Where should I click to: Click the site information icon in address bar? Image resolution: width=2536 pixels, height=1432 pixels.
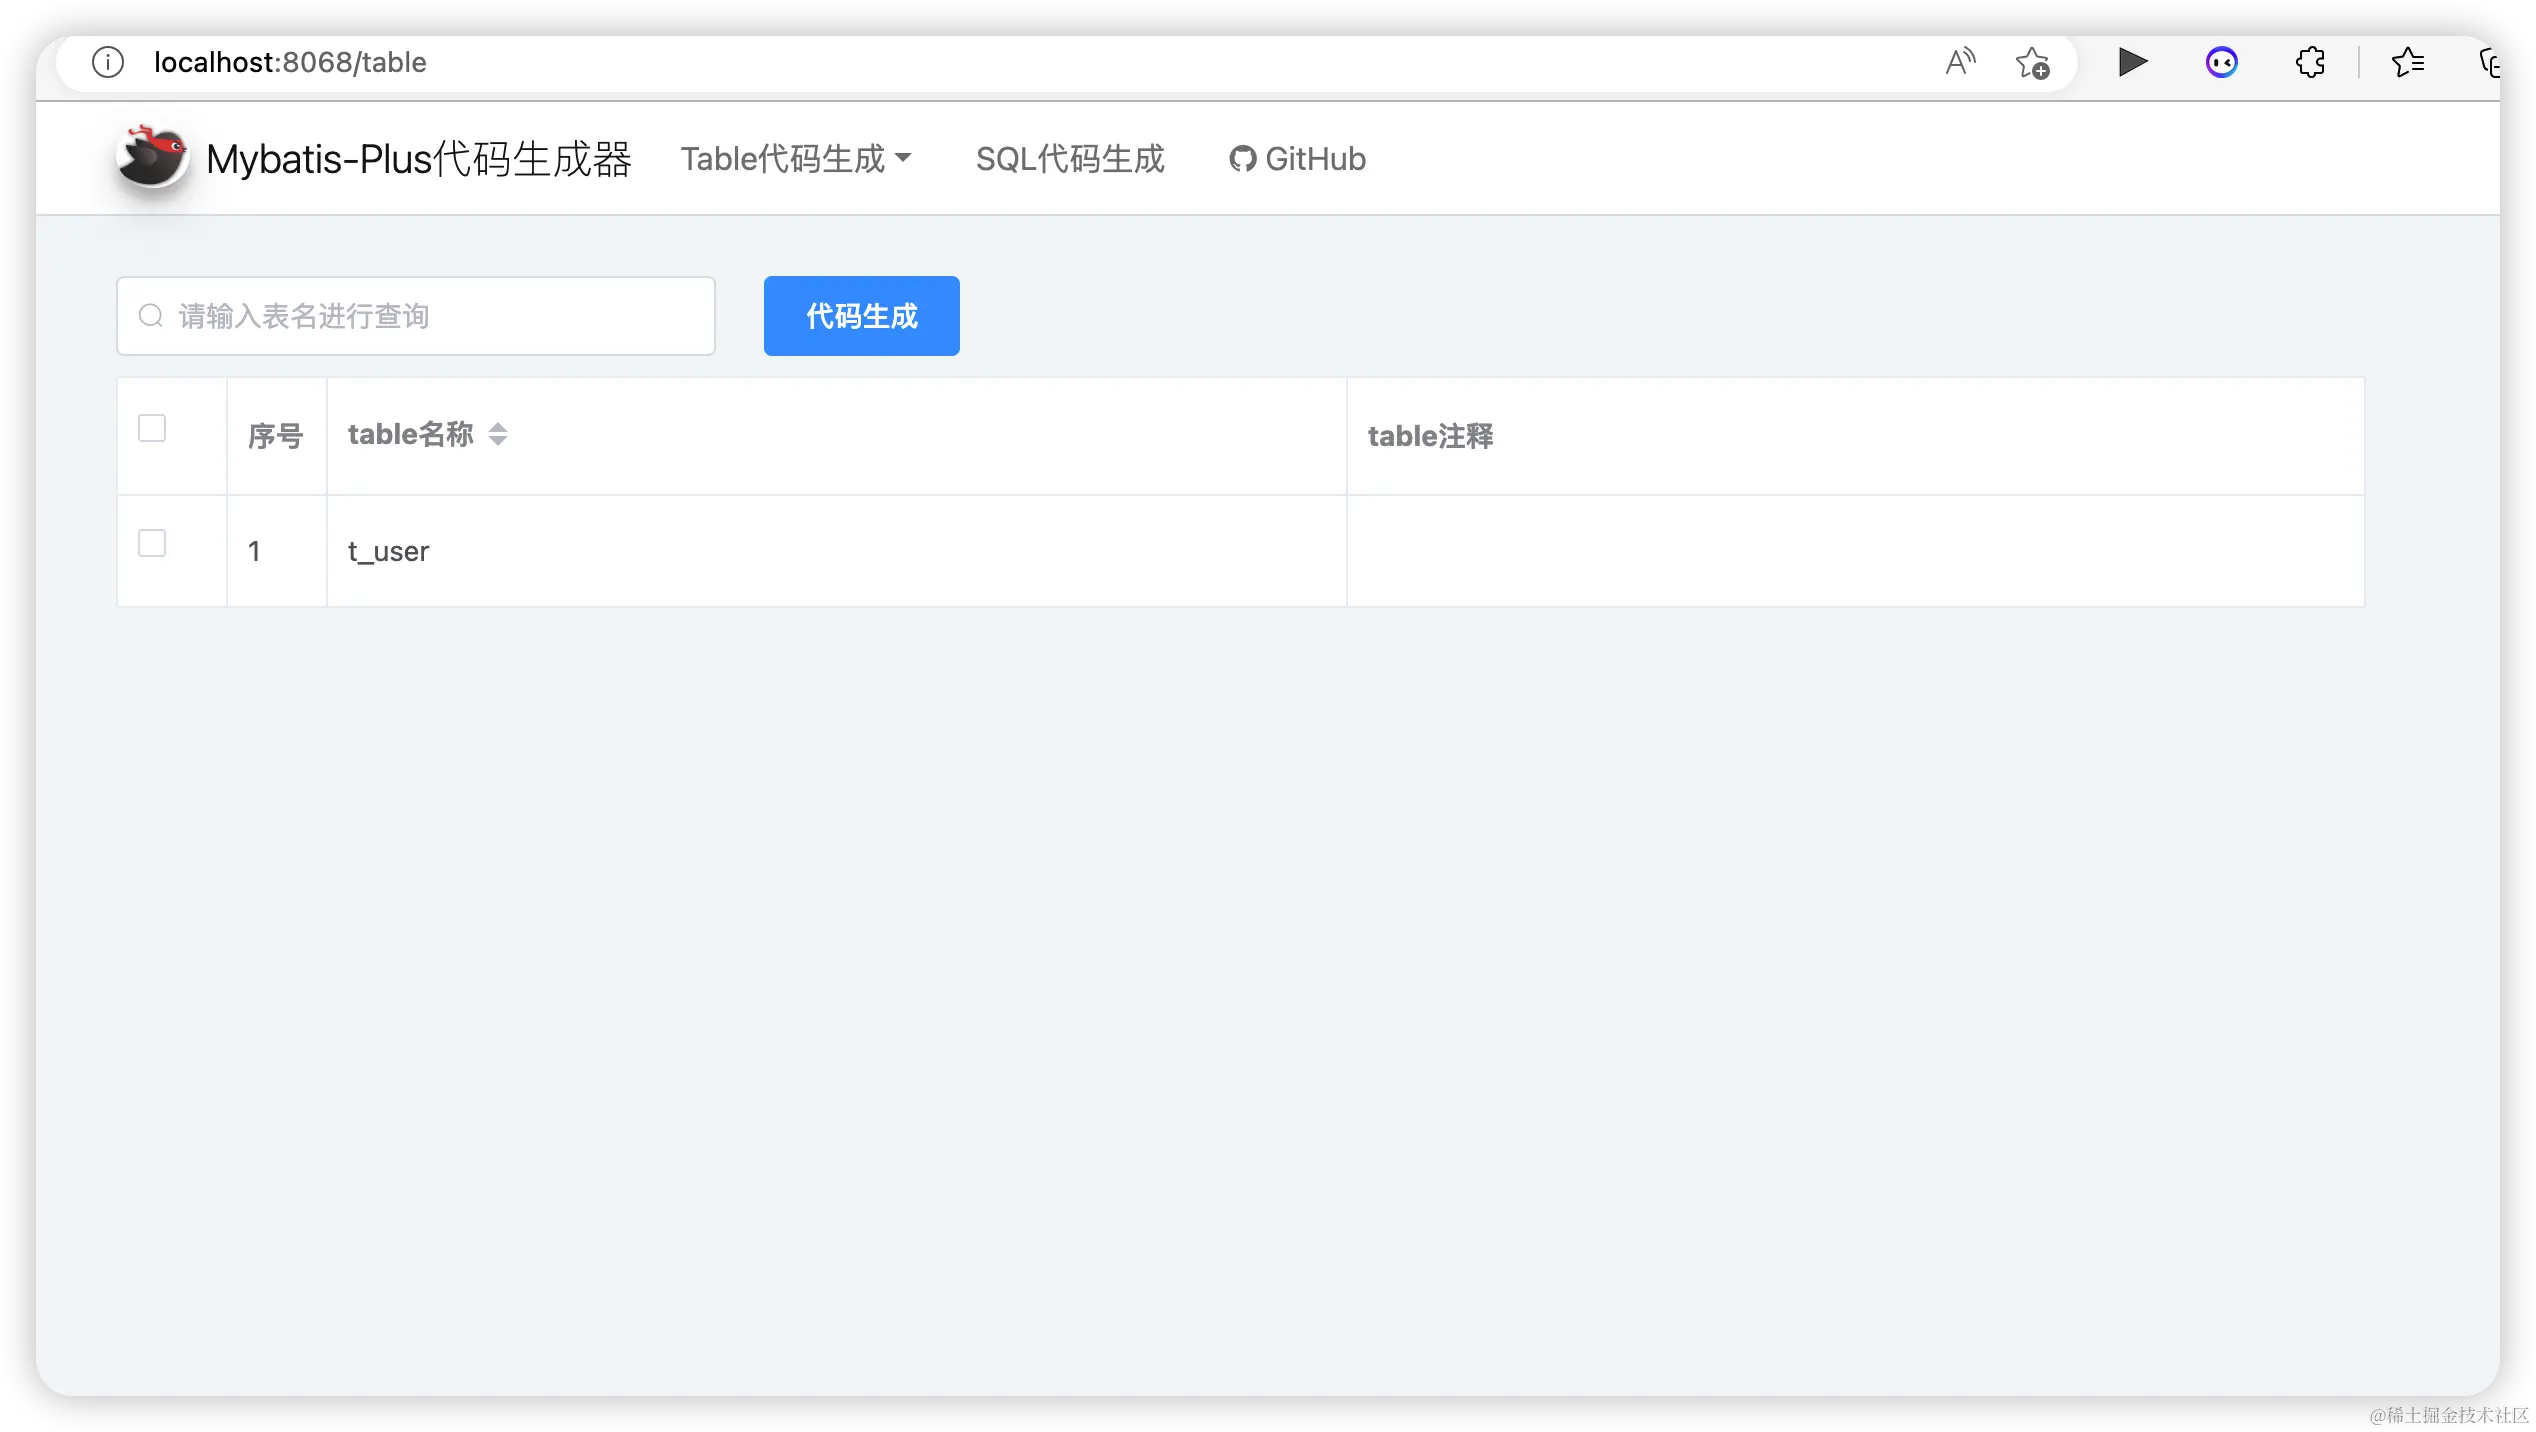click(108, 62)
